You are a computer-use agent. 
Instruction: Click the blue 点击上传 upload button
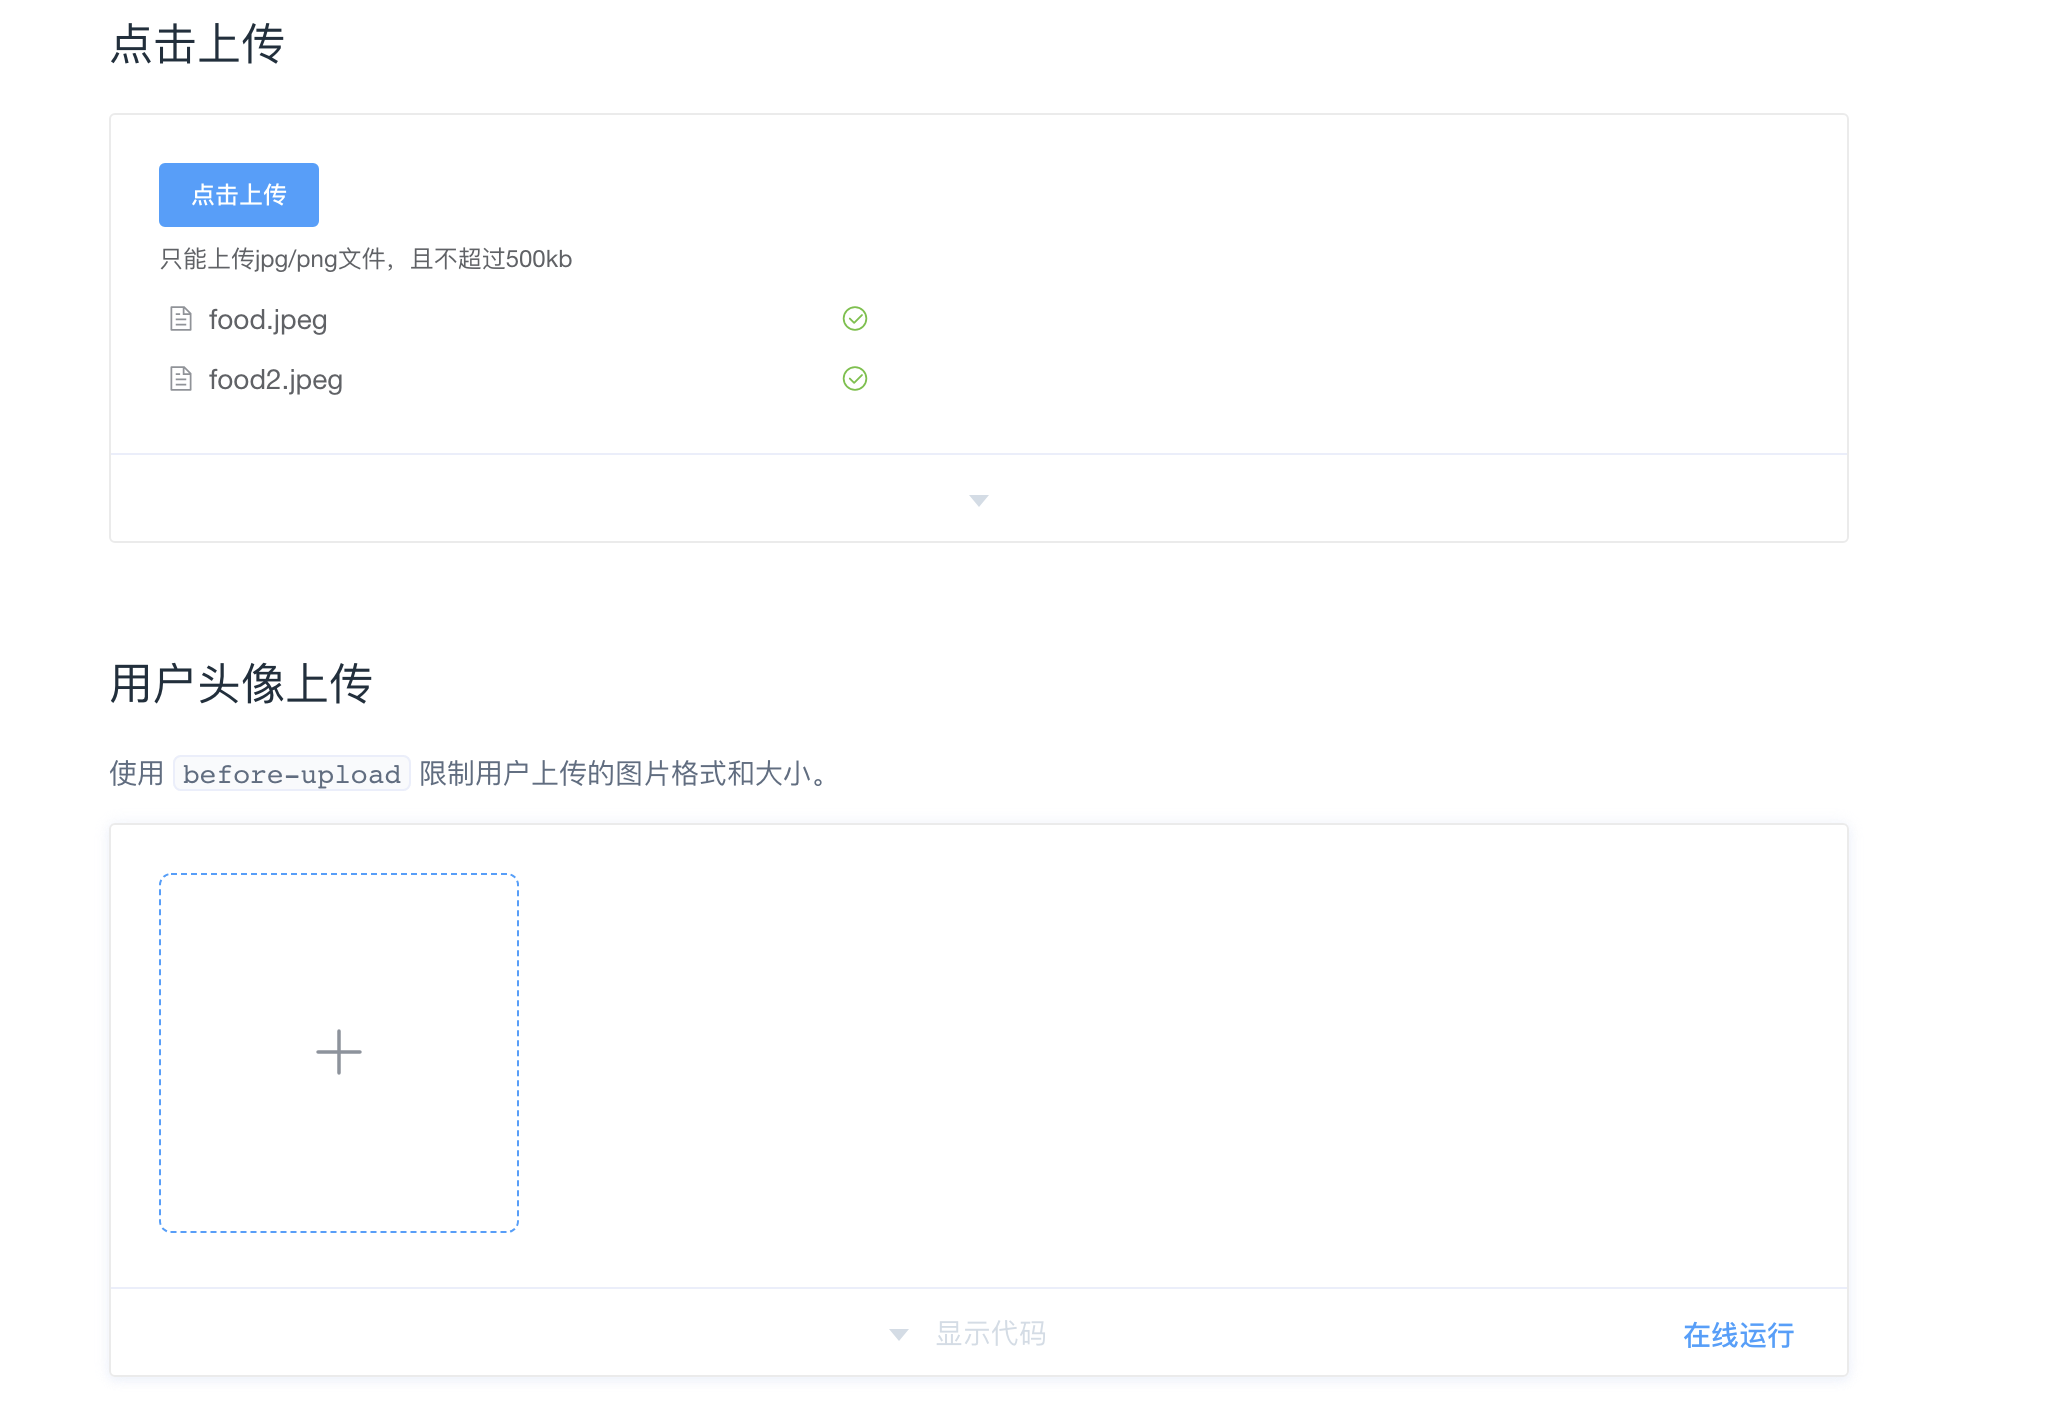[x=239, y=195]
